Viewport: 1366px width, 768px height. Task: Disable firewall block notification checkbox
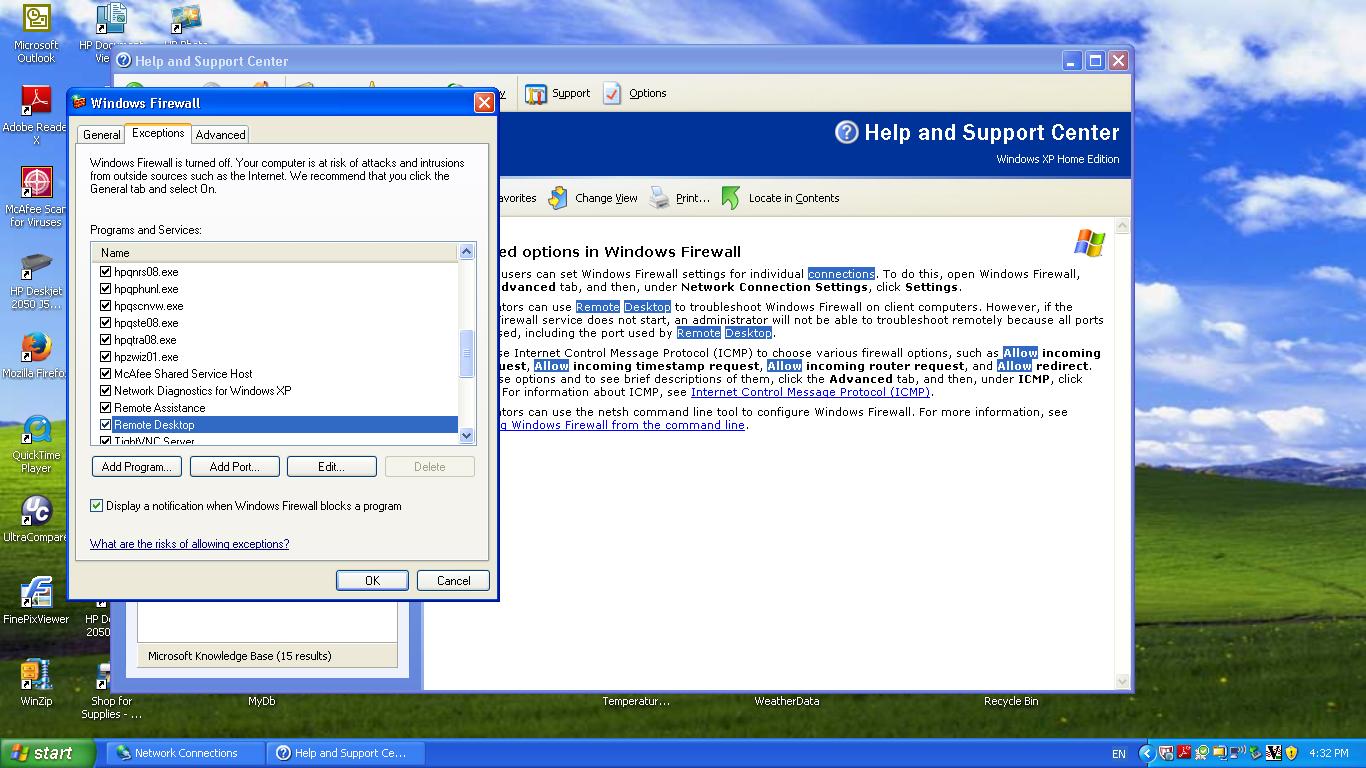(97, 506)
